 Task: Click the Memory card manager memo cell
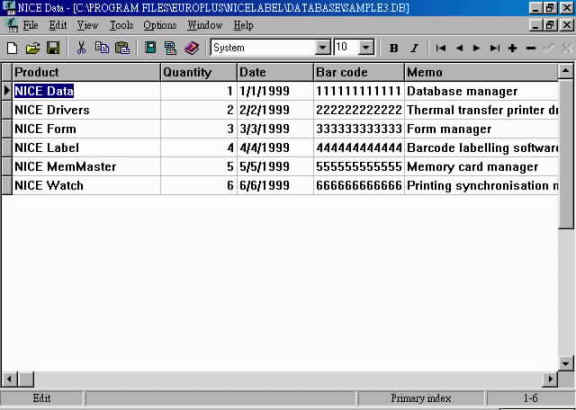click(482, 167)
